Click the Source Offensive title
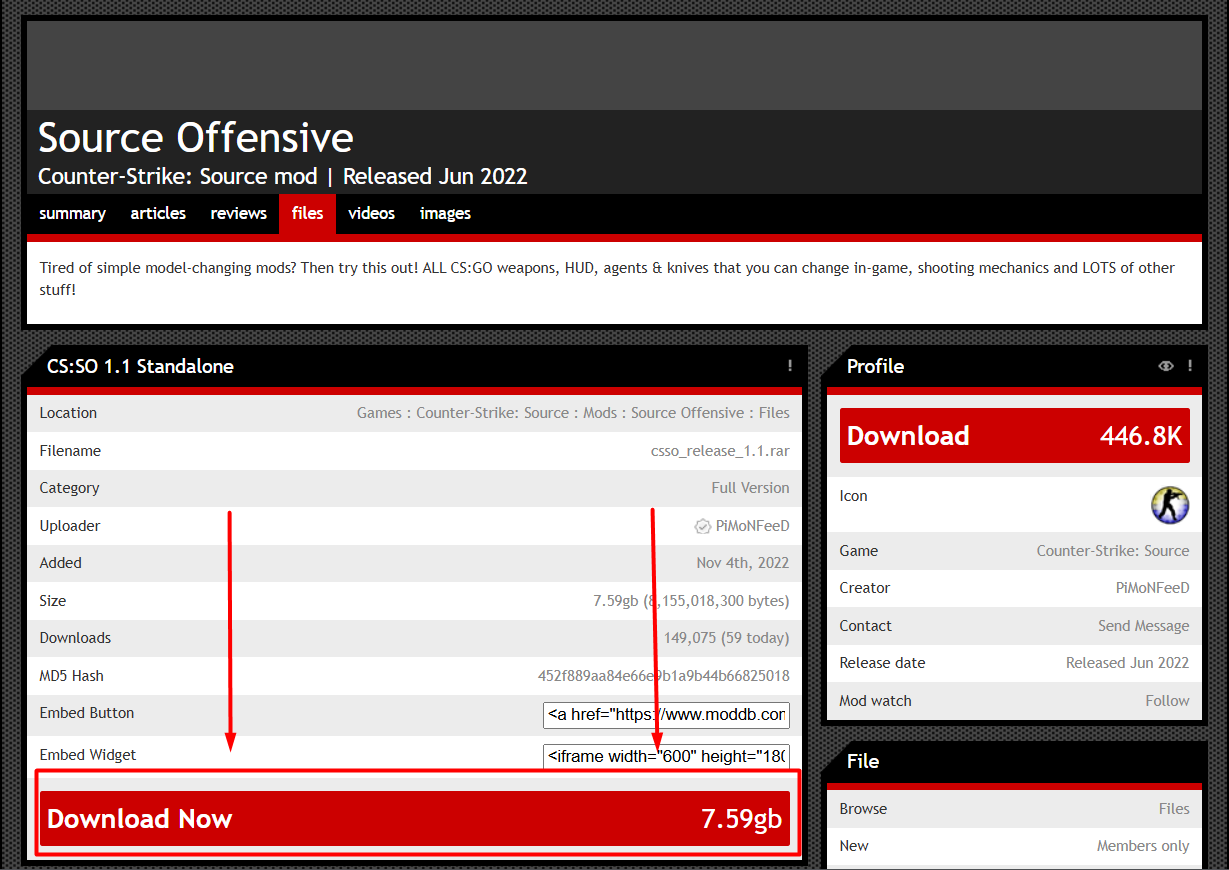The width and height of the screenshot is (1229, 870). click(196, 138)
